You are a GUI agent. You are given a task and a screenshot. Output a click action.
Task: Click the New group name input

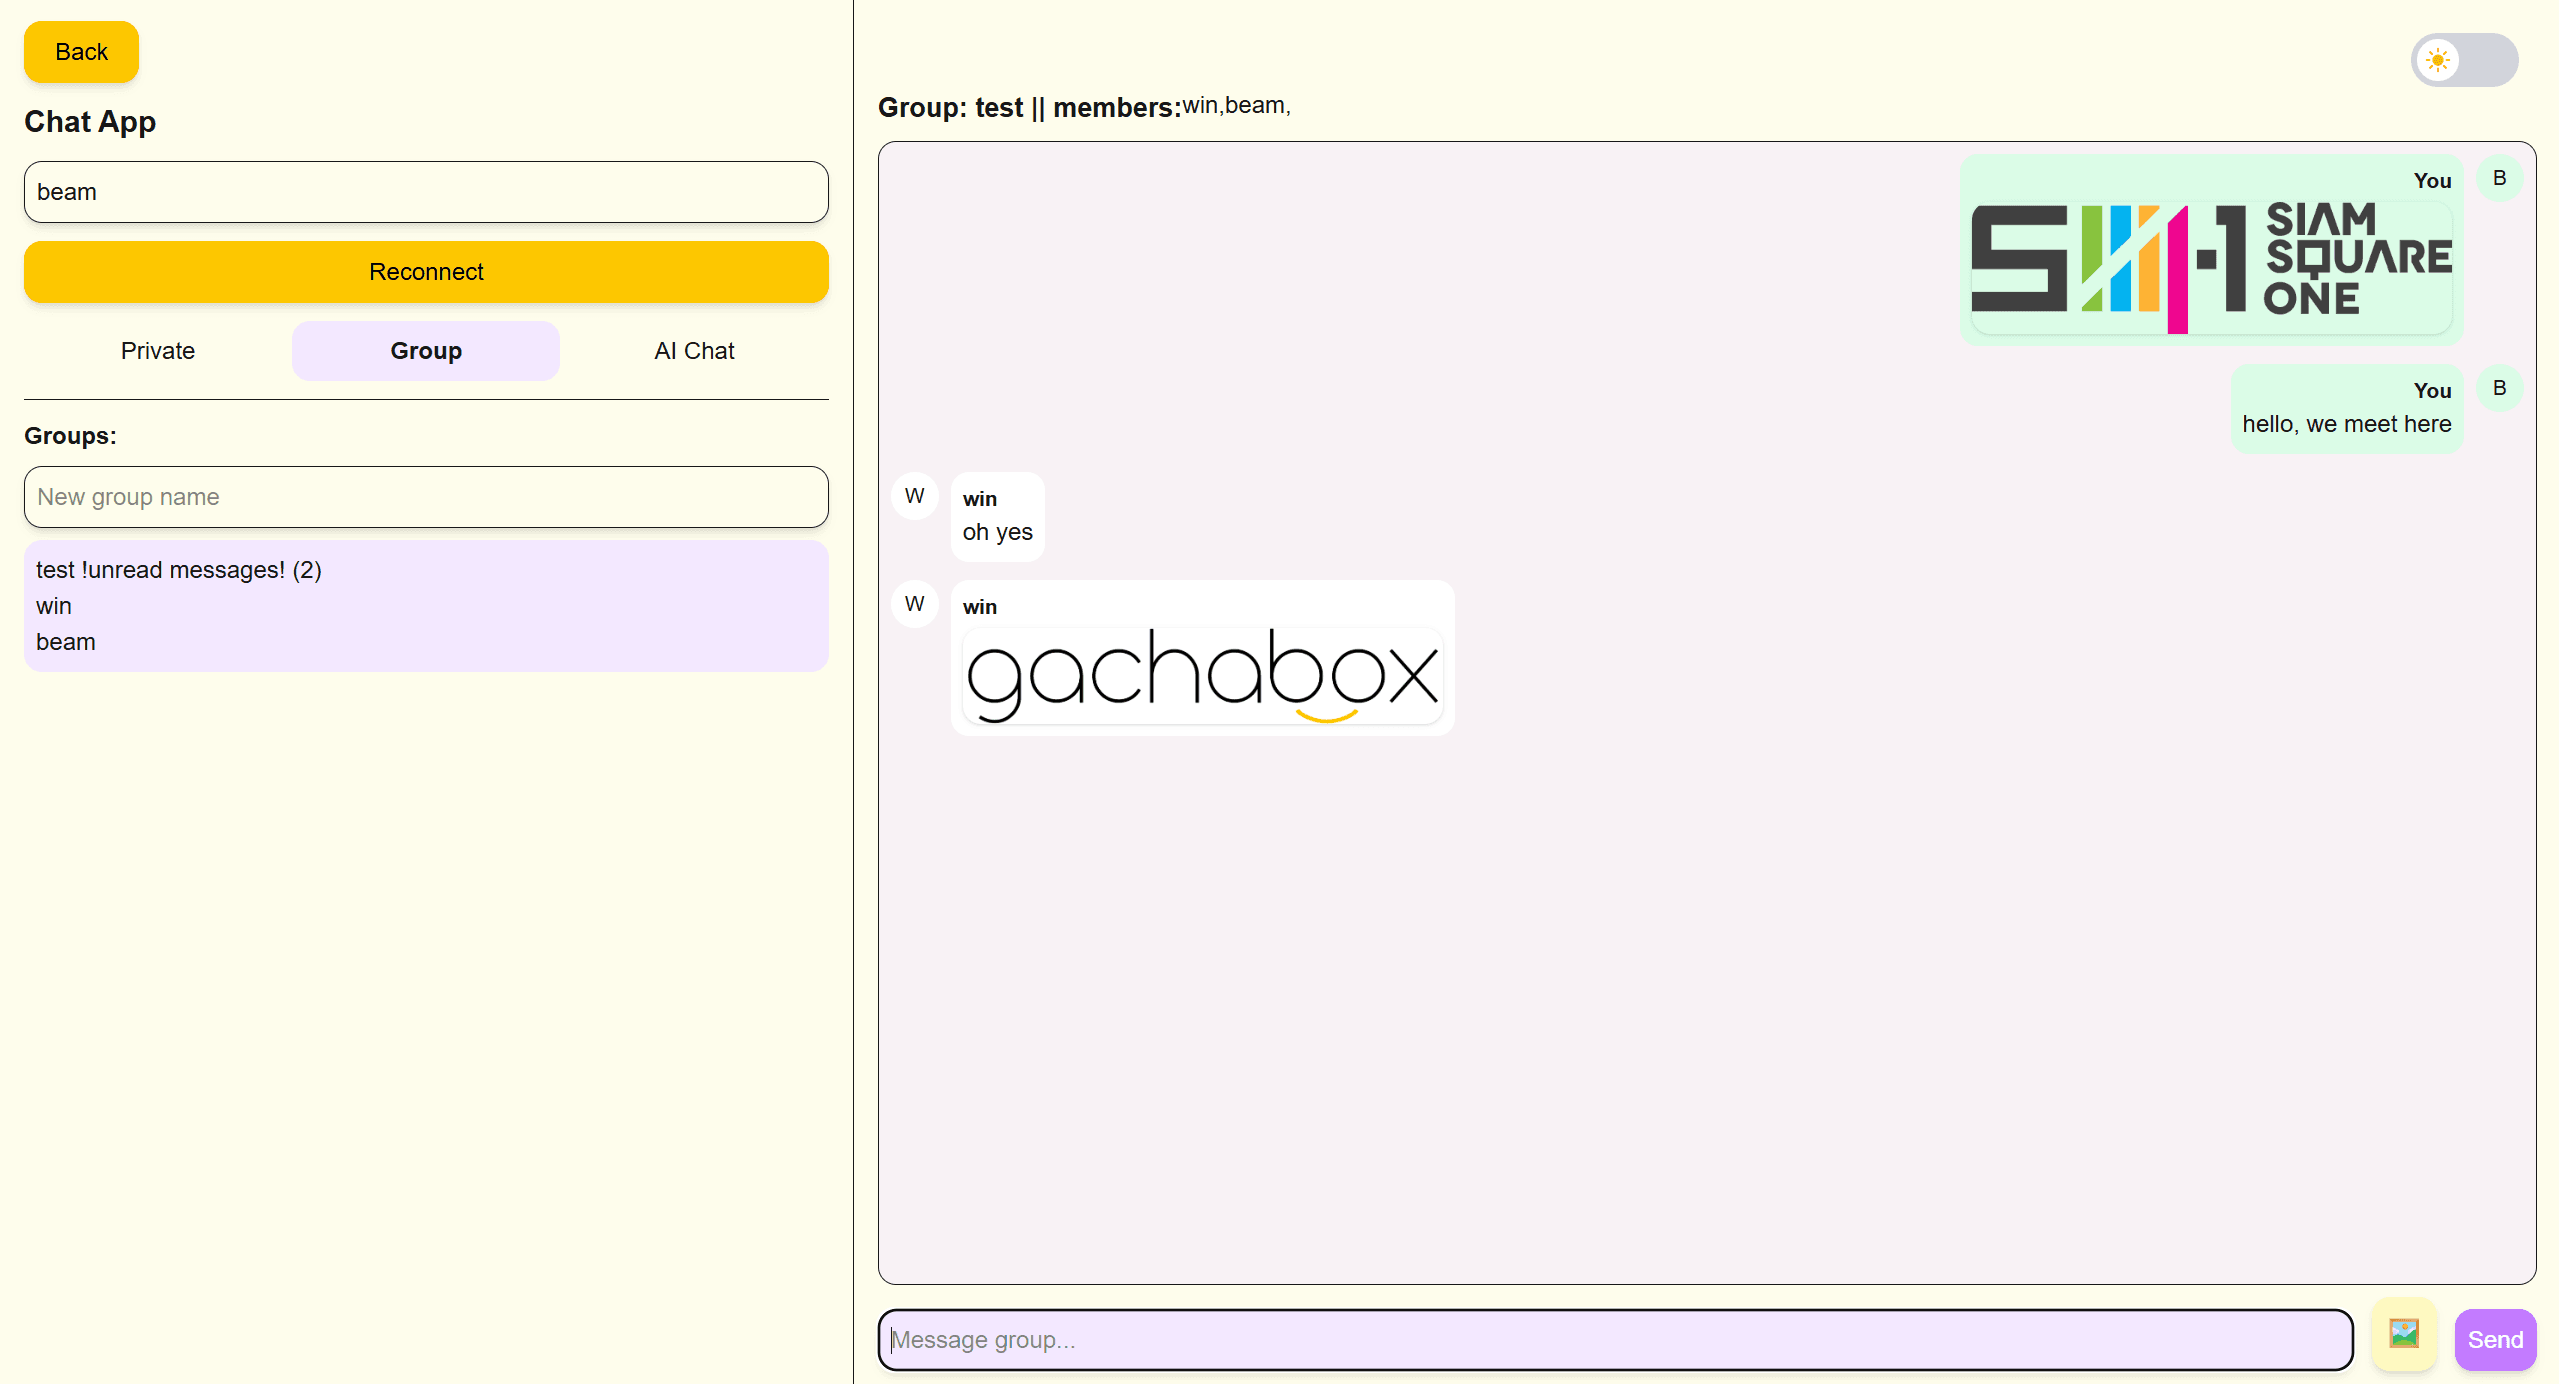click(x=426, y=497)
